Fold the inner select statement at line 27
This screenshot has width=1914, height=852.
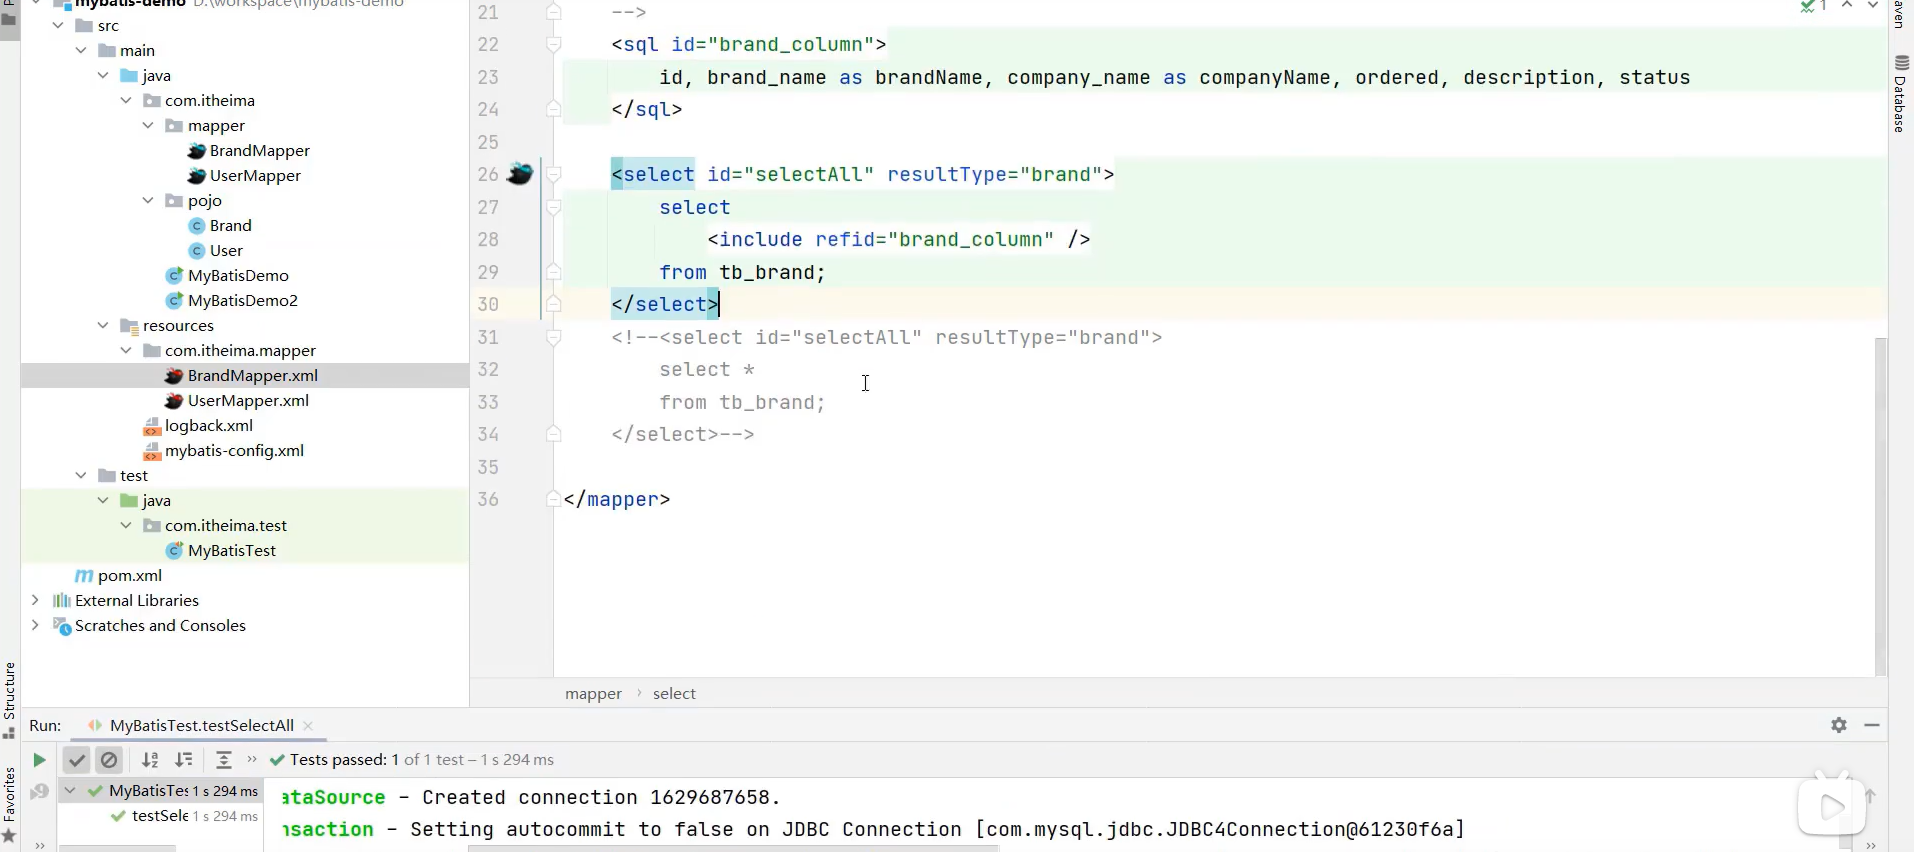coord(554,207)
